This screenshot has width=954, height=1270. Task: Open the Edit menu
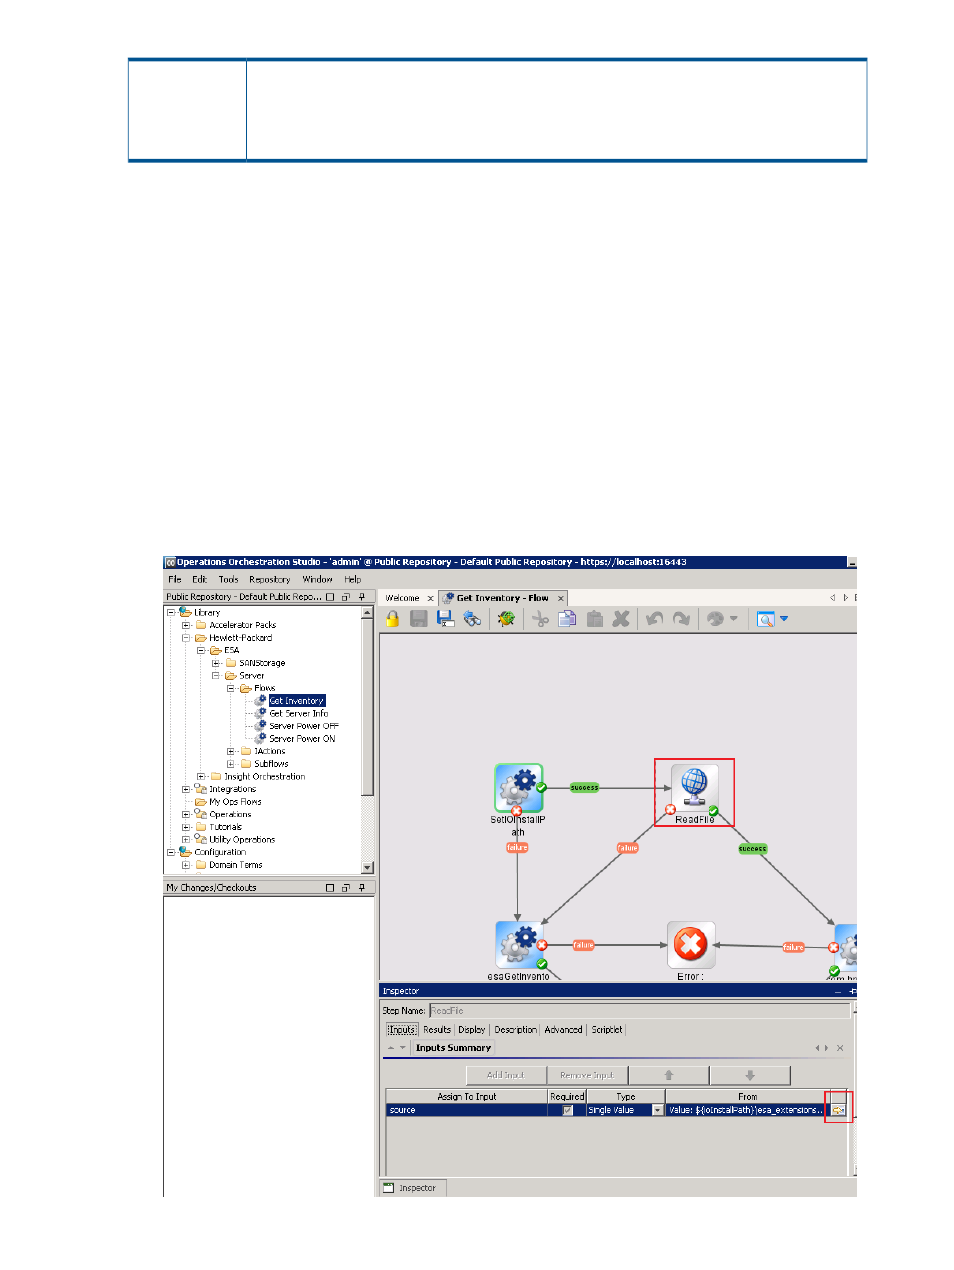tap(200, 579)
